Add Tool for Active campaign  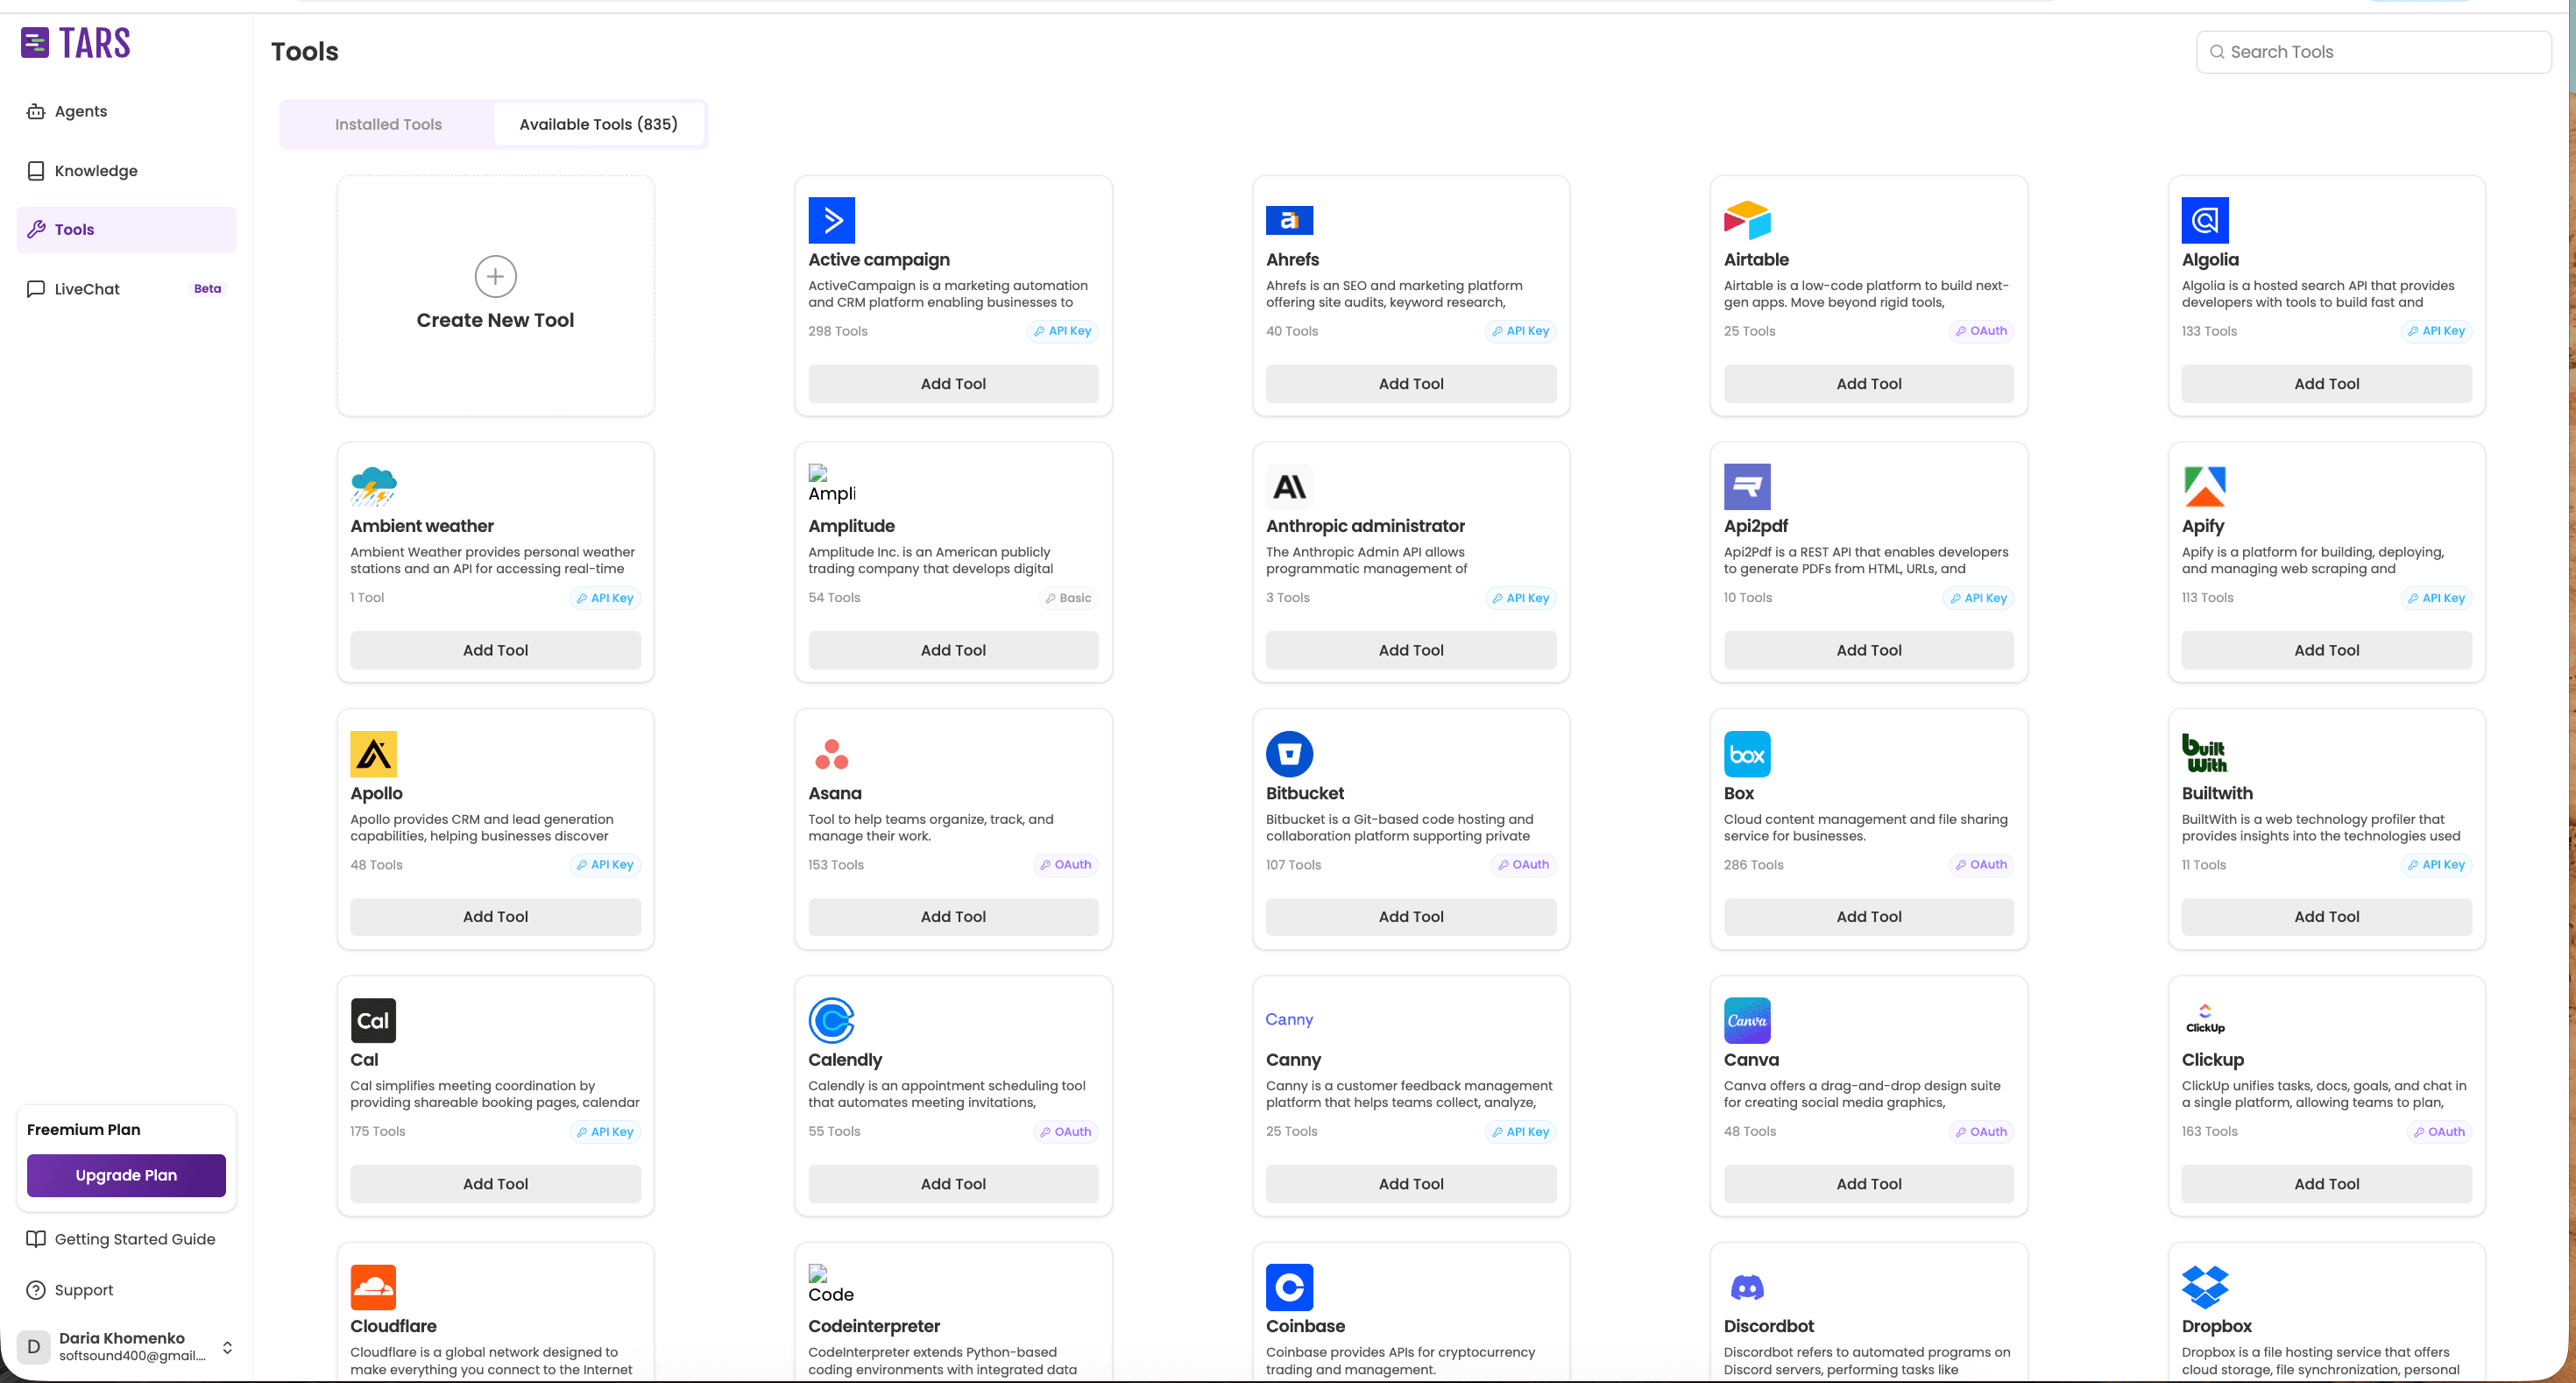coord(953,384)
